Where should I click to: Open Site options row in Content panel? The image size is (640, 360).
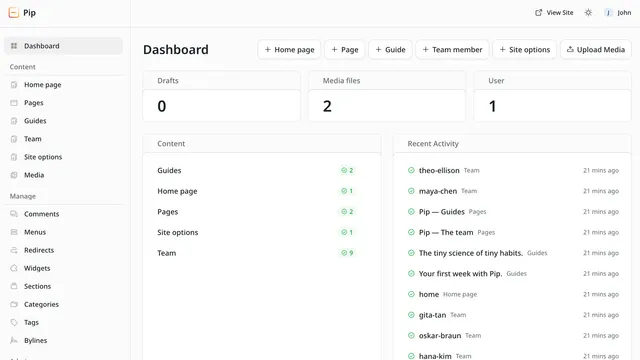256,232
